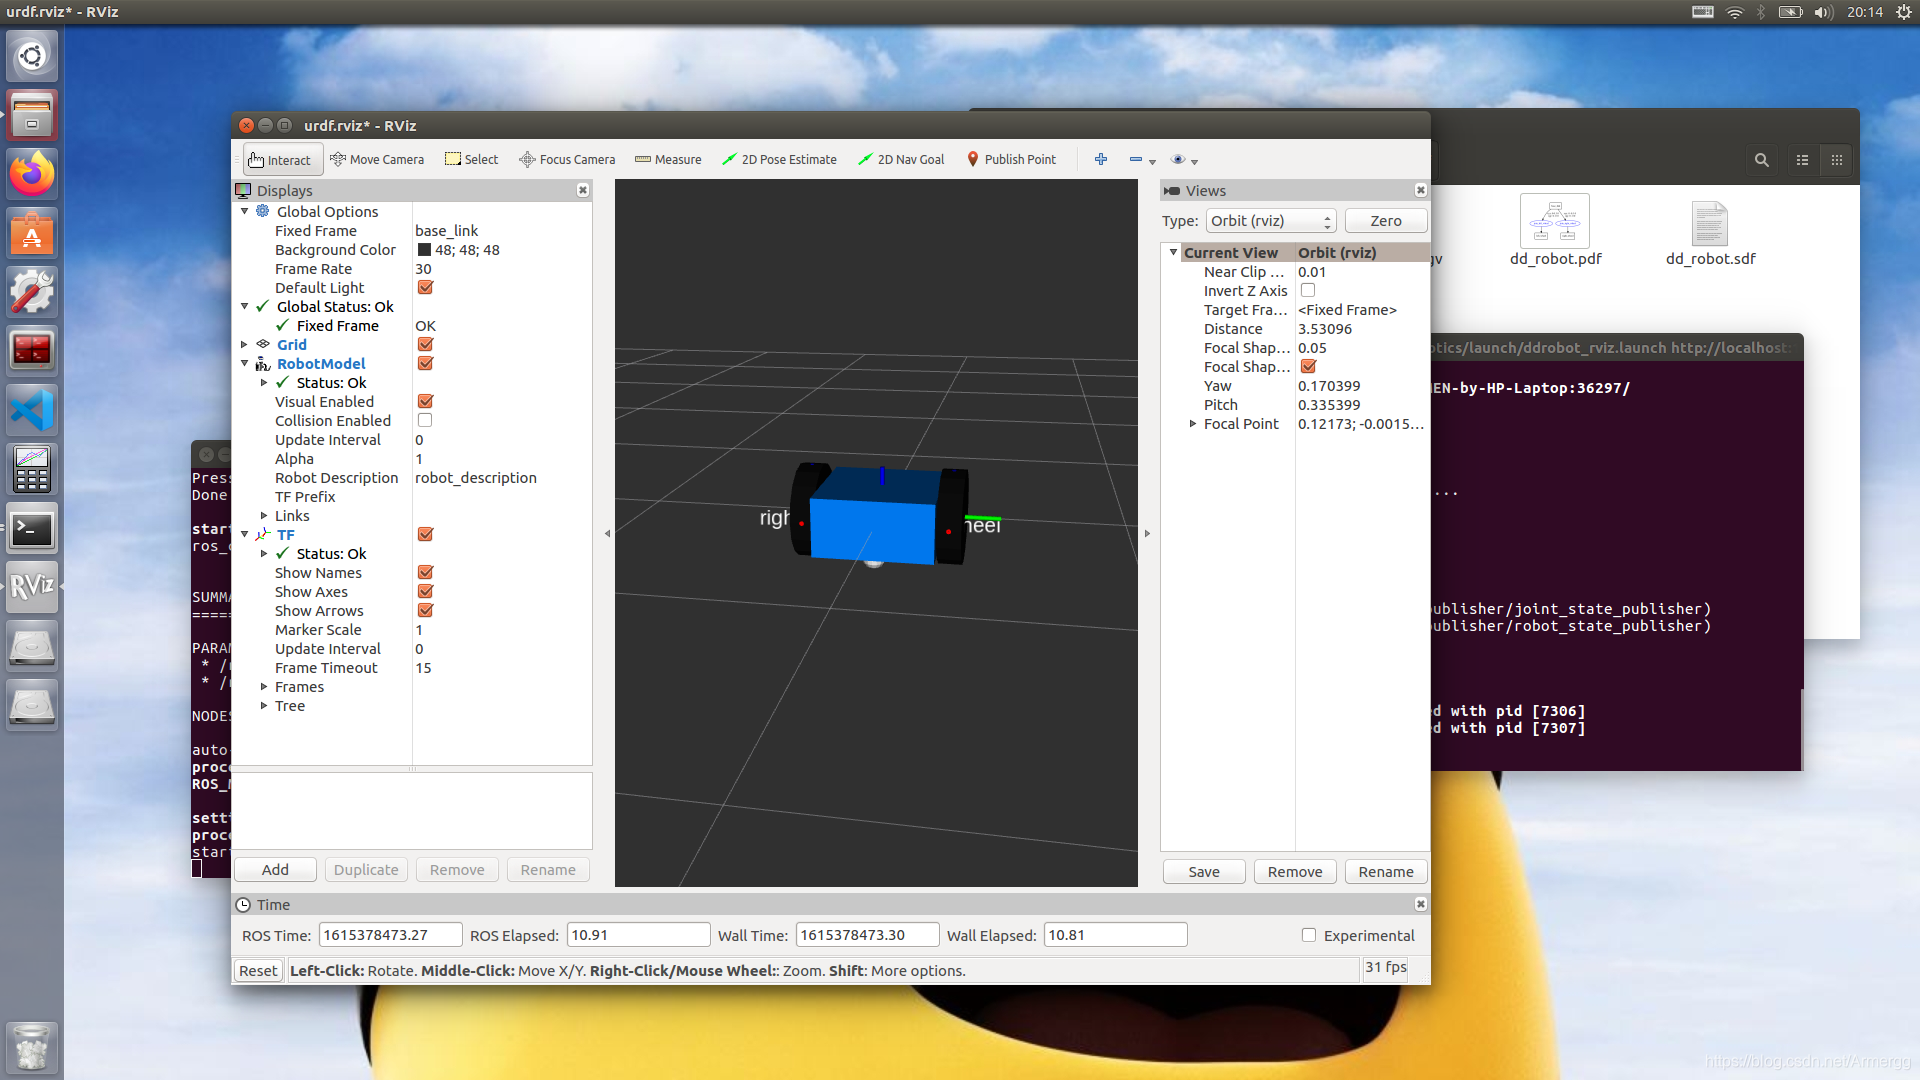
Task: Enable Collision Enabled checkbox
Action: [425, 421]
